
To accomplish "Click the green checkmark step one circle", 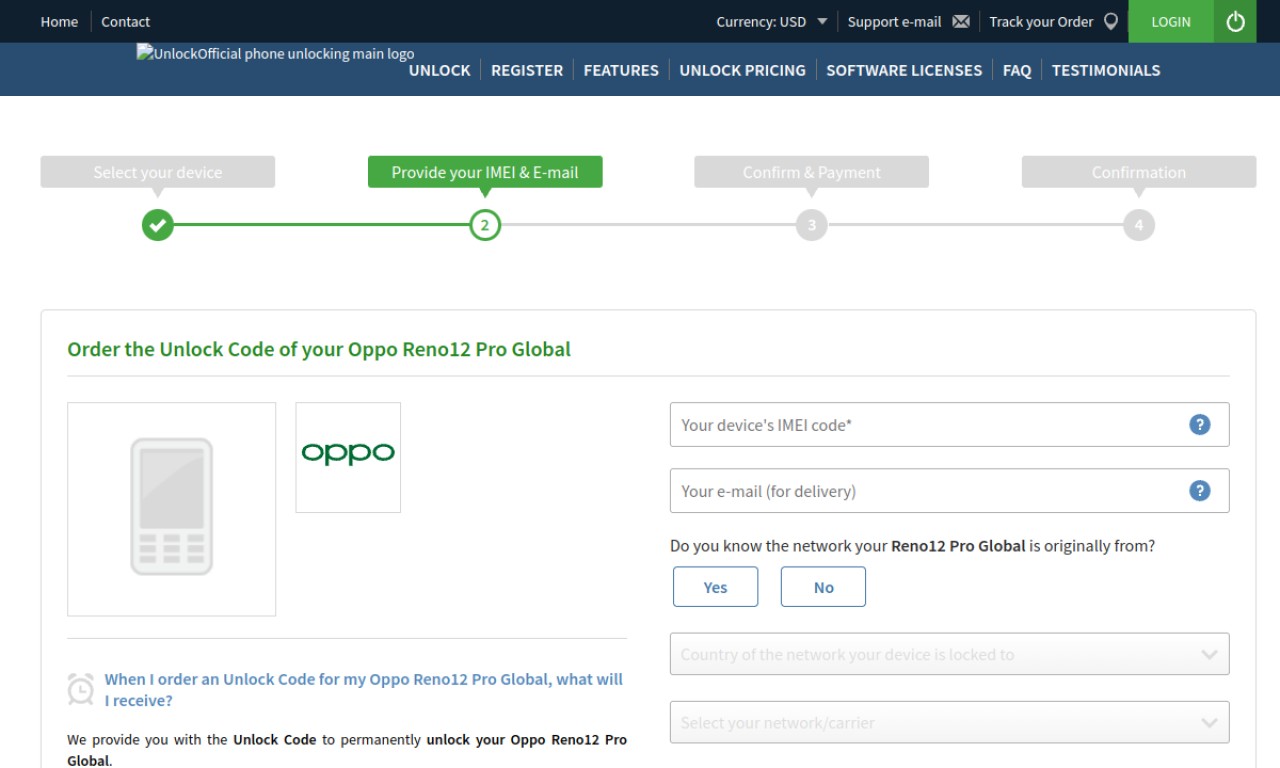I will 158,225.
